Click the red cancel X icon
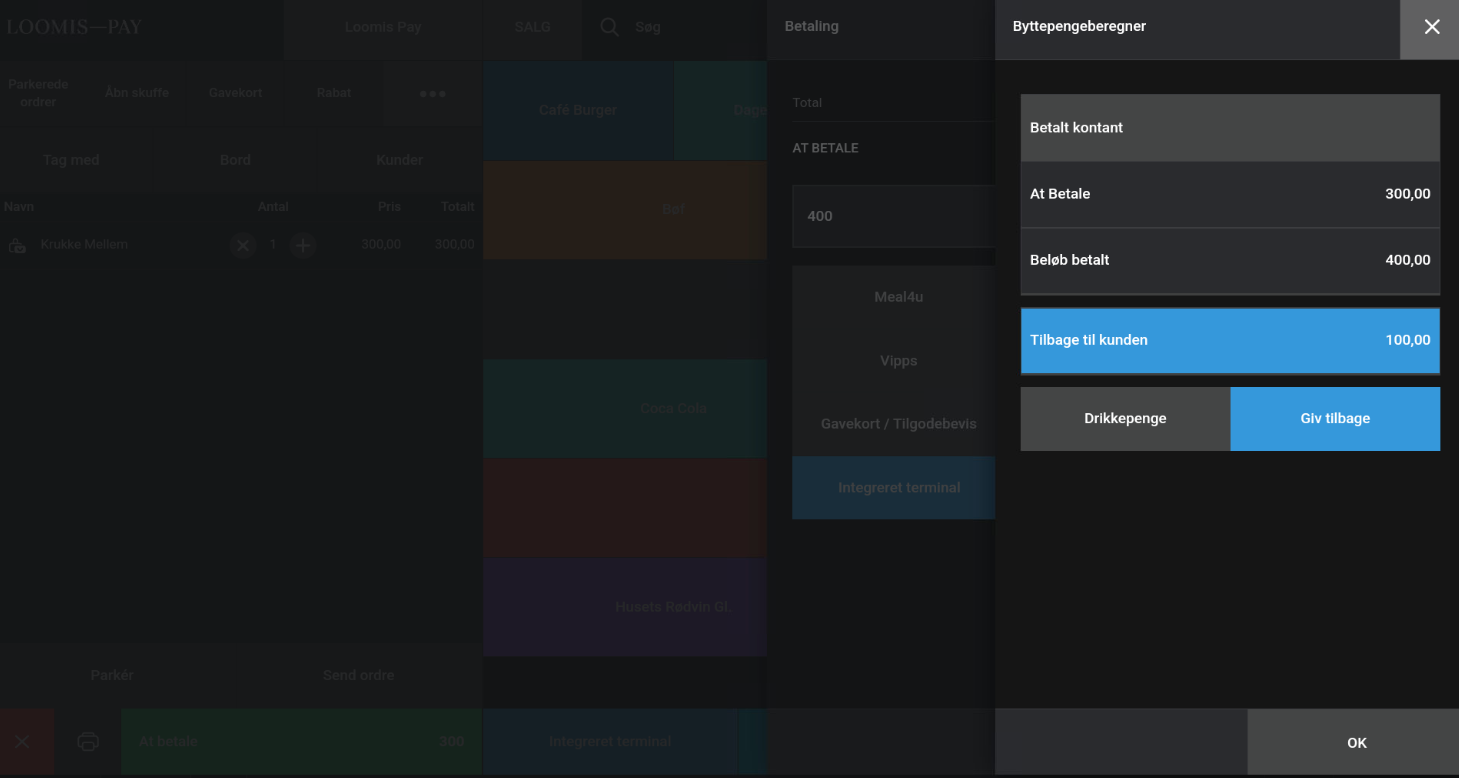The image size is (1459, 778). [23, 742]
